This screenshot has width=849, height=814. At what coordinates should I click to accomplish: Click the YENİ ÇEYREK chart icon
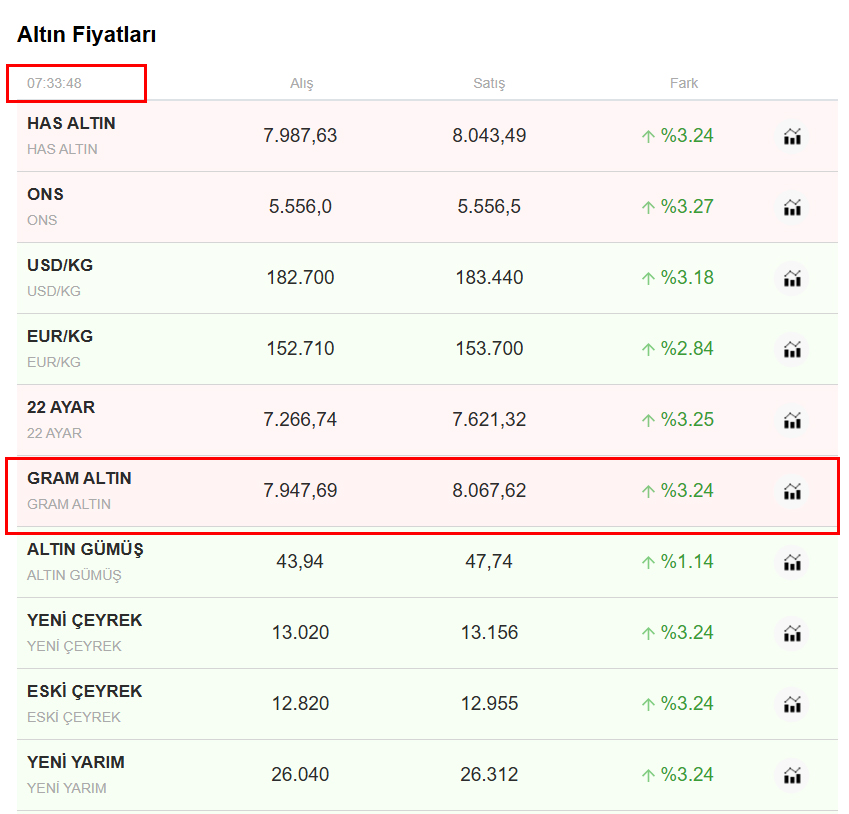[792, 634]
